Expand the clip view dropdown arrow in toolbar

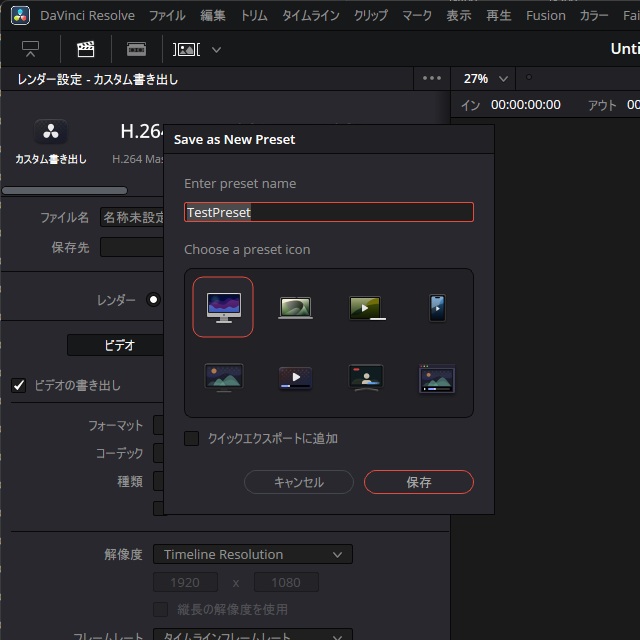pos(217,49)
